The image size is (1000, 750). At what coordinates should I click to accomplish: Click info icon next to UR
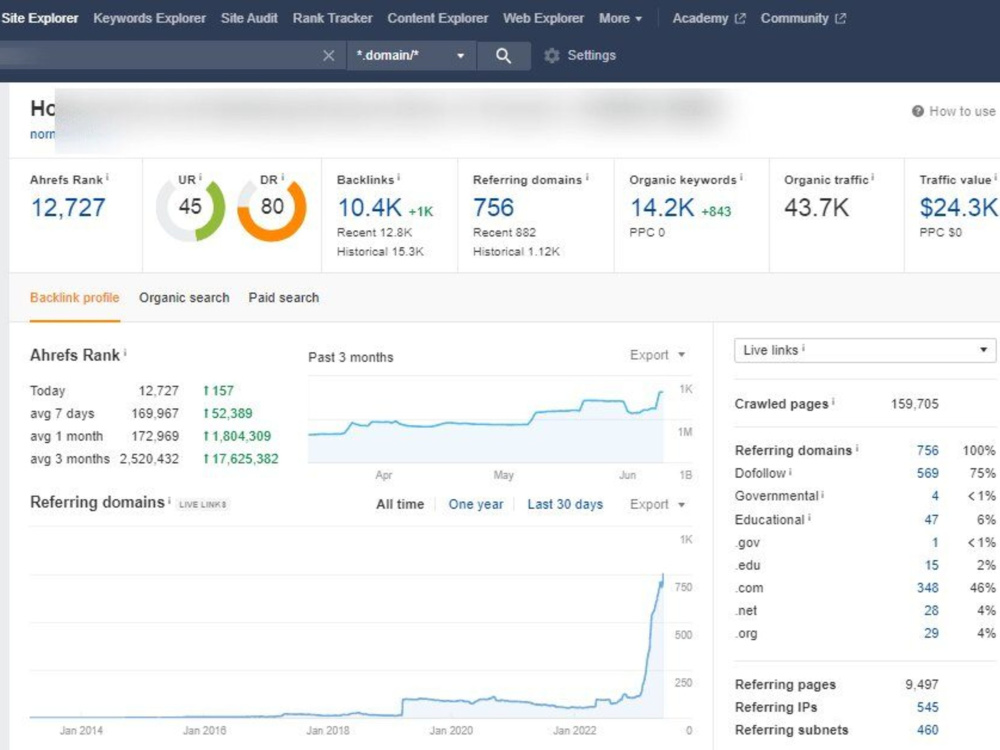point(200,177)
